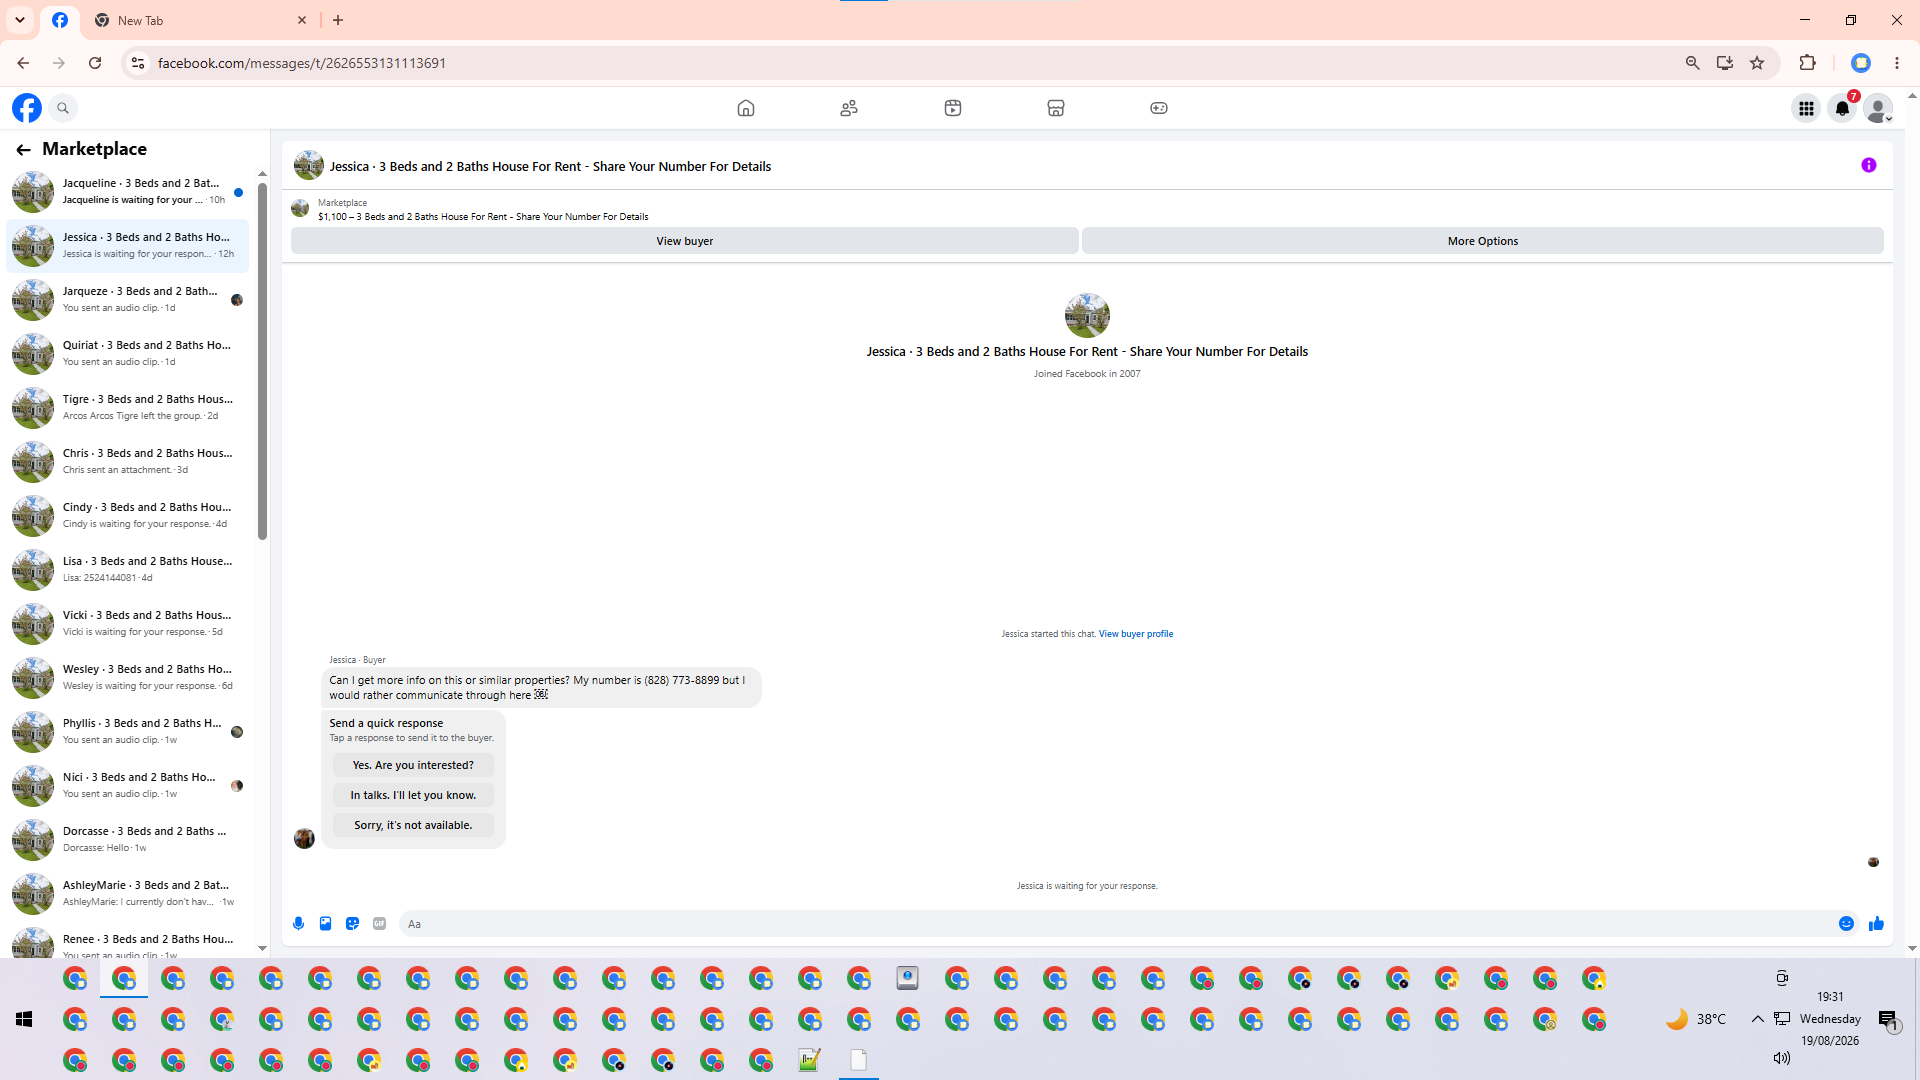Open the View buyer profile link
This screenshot has height=1080, width=1920.
coord(1136,634)
